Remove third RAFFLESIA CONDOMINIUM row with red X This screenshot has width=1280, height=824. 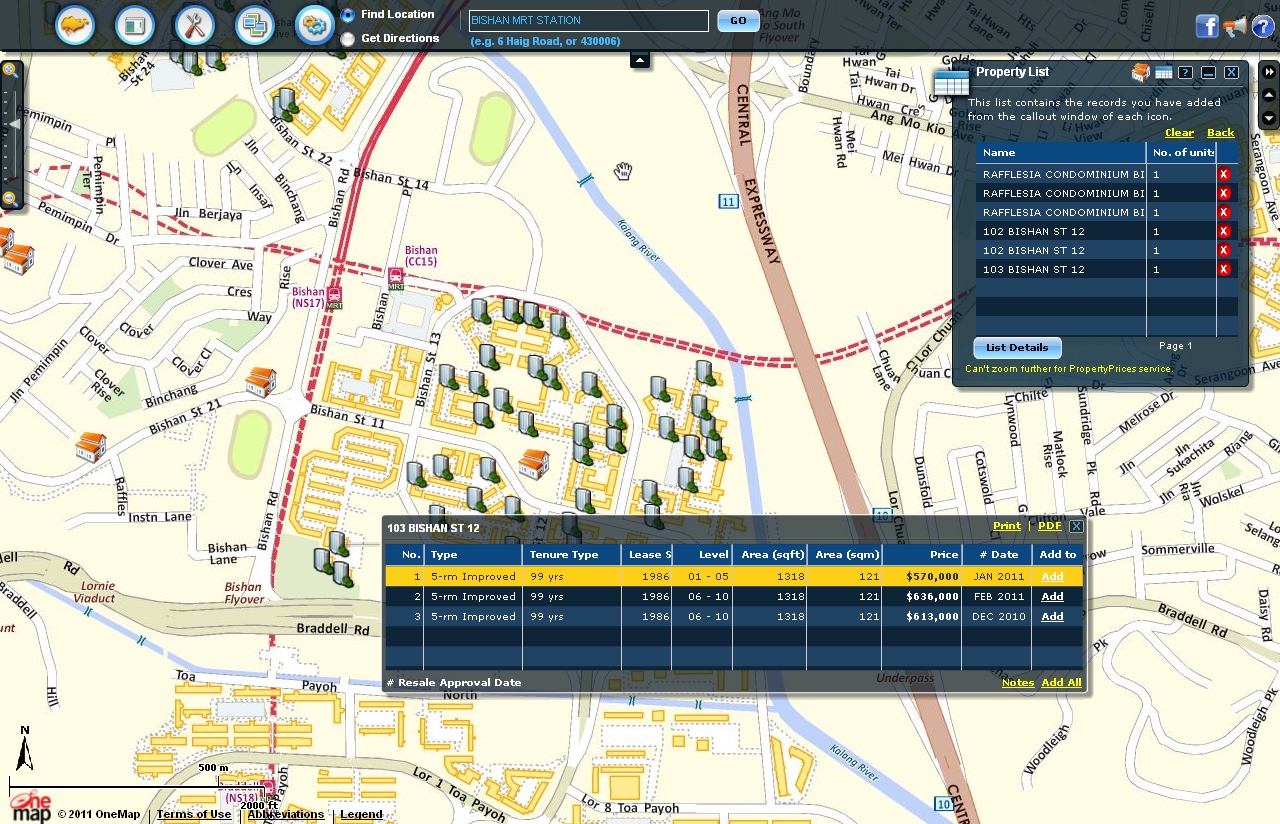click(x=1223, y=212)
